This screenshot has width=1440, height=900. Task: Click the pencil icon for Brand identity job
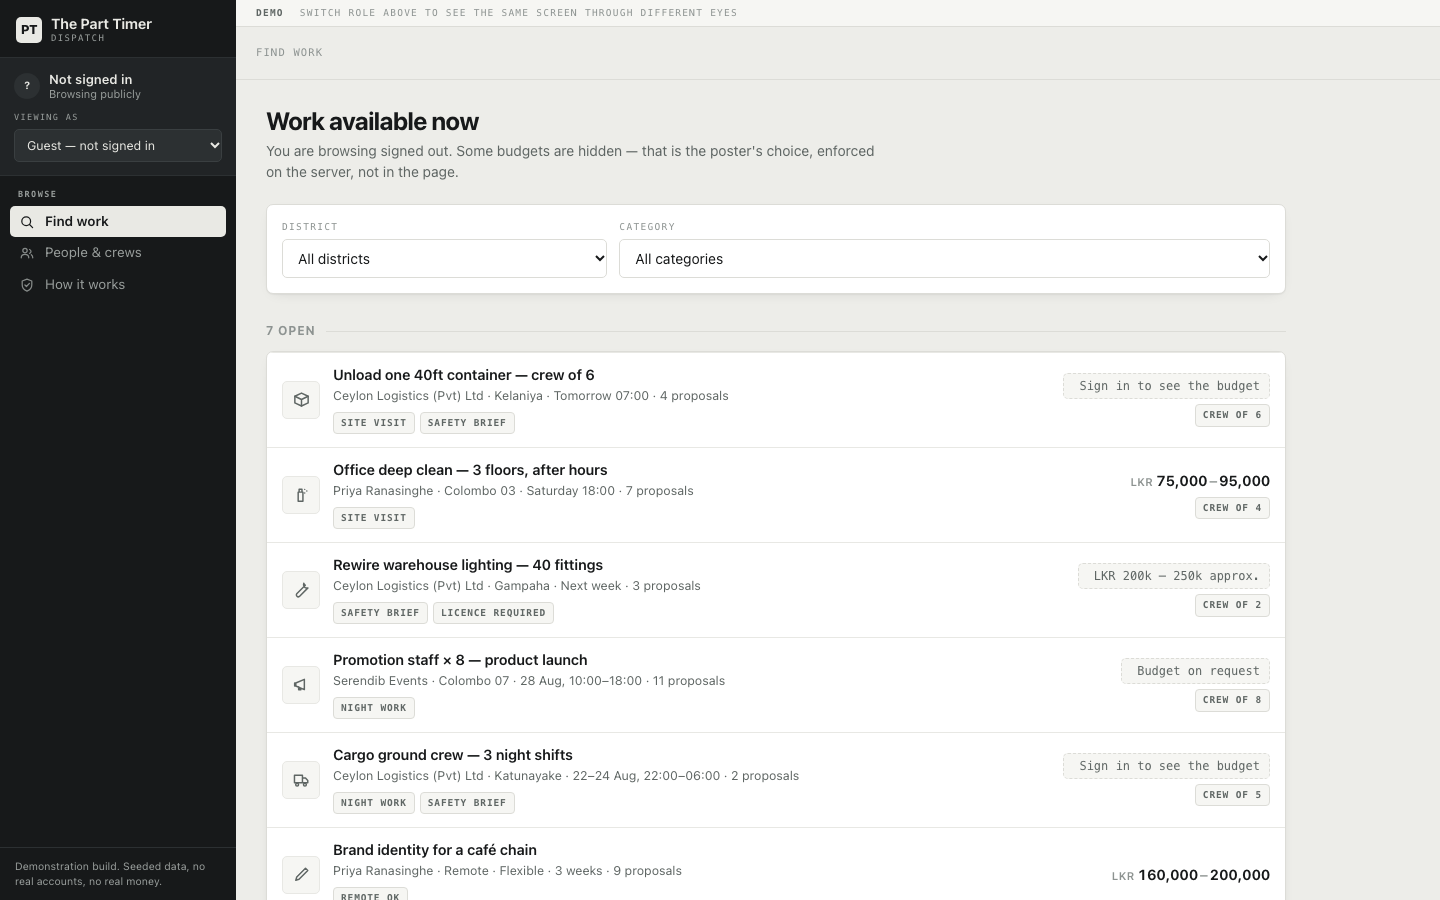[x=301, y=875]
